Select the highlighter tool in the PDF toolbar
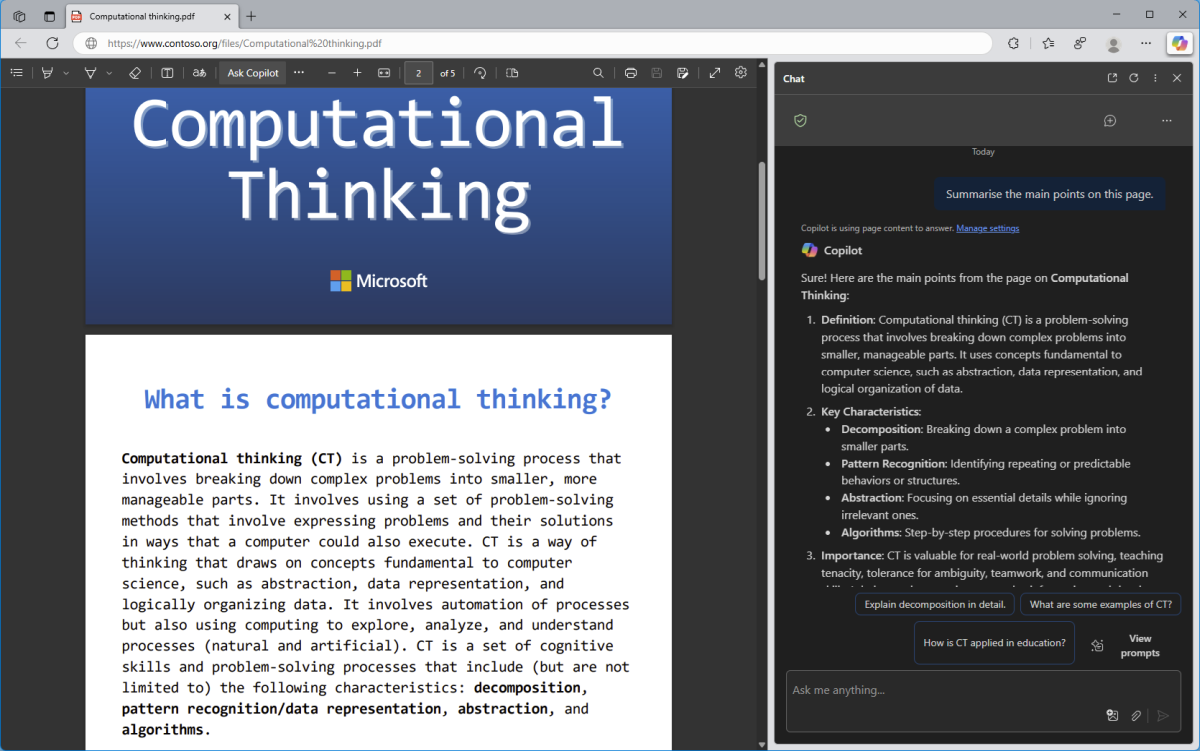The image size is (1200, 751). click(89, 73)
